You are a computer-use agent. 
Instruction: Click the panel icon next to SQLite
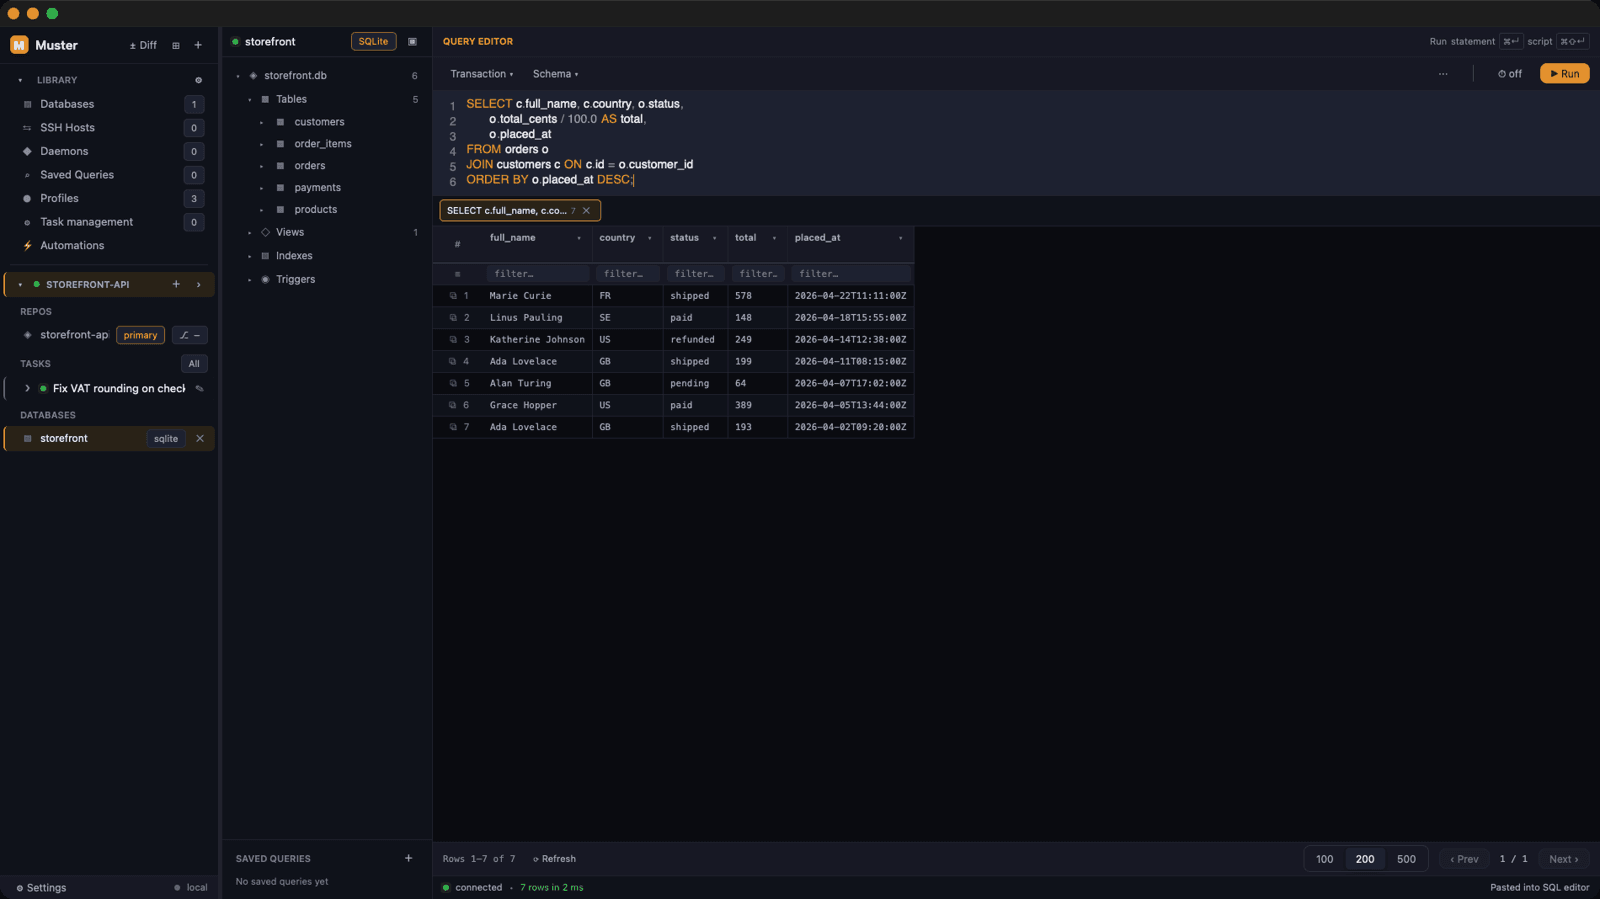412,42
